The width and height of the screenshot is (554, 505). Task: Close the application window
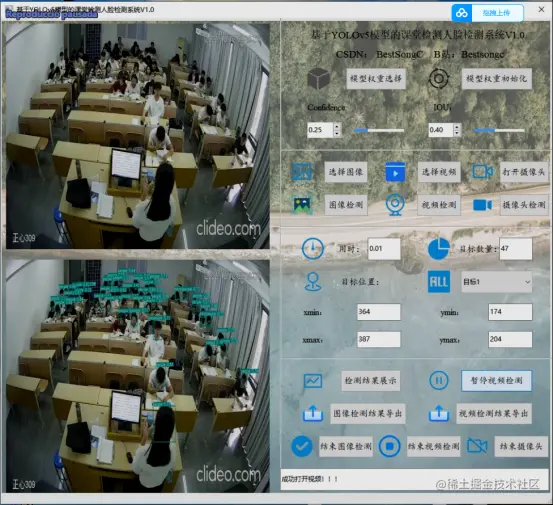541,10
